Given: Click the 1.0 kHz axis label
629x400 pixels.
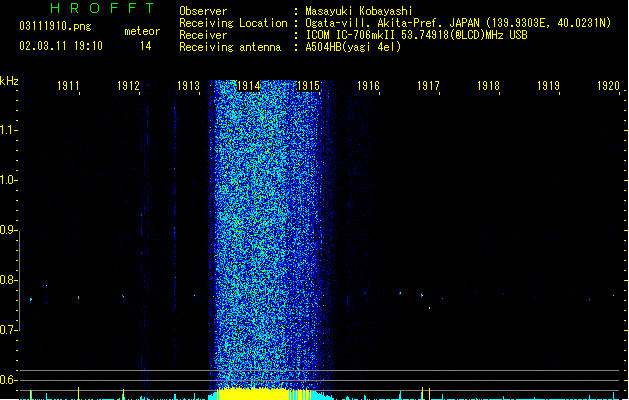Looking at the screenshot, I should (x=8, y=180).
